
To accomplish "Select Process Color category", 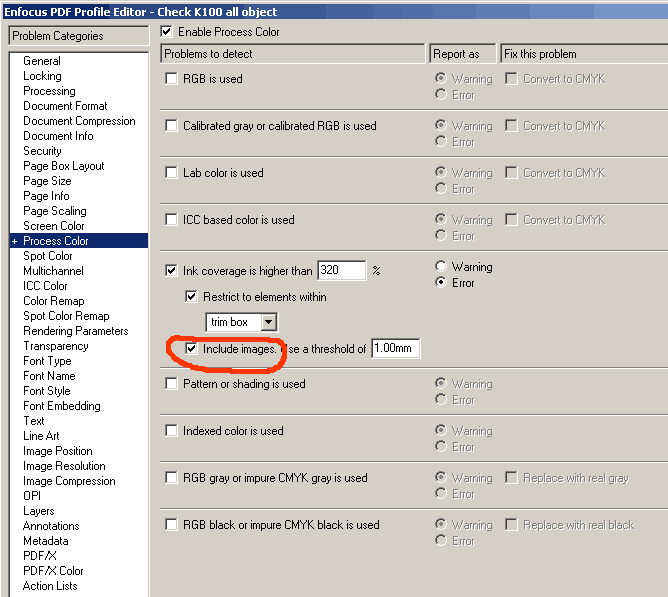I will click(x=56, y=241).
